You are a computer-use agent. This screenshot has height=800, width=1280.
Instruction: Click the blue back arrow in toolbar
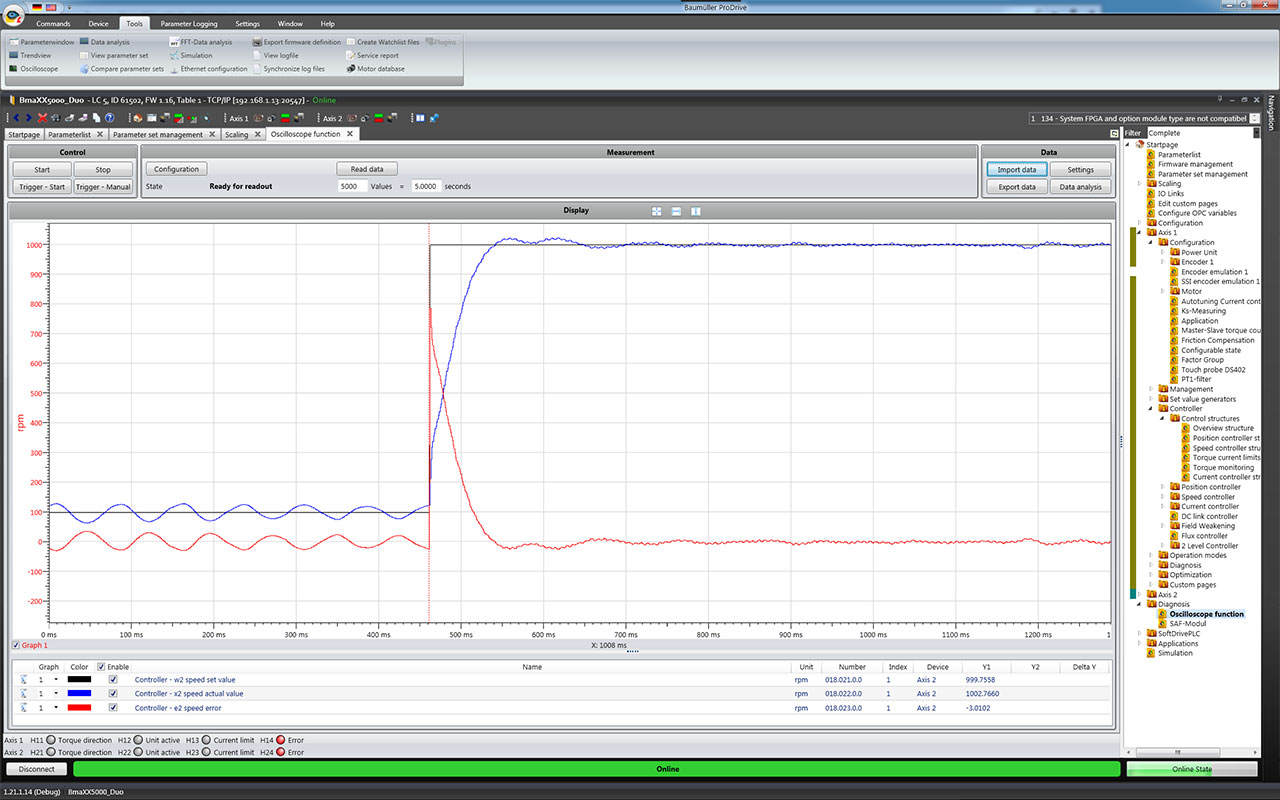[x=17, y=118]
